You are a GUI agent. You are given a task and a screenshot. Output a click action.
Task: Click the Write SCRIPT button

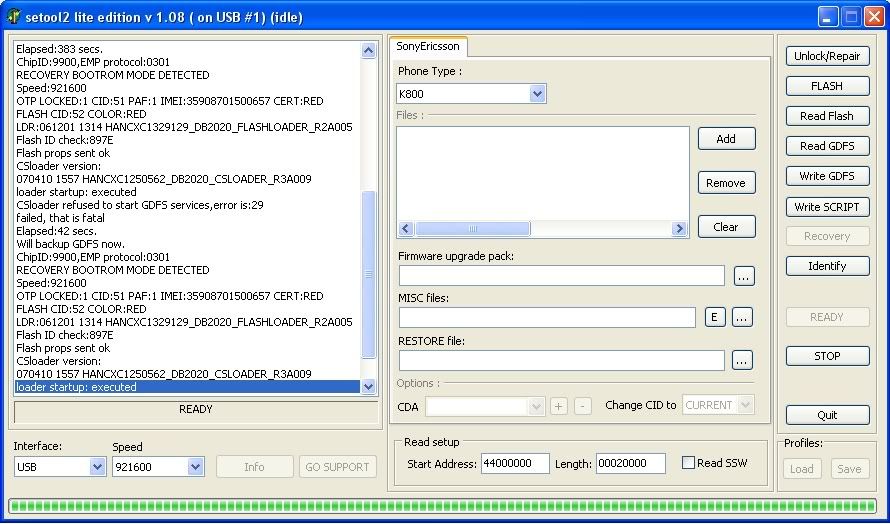pyautogui.click(x=827, y=207)
